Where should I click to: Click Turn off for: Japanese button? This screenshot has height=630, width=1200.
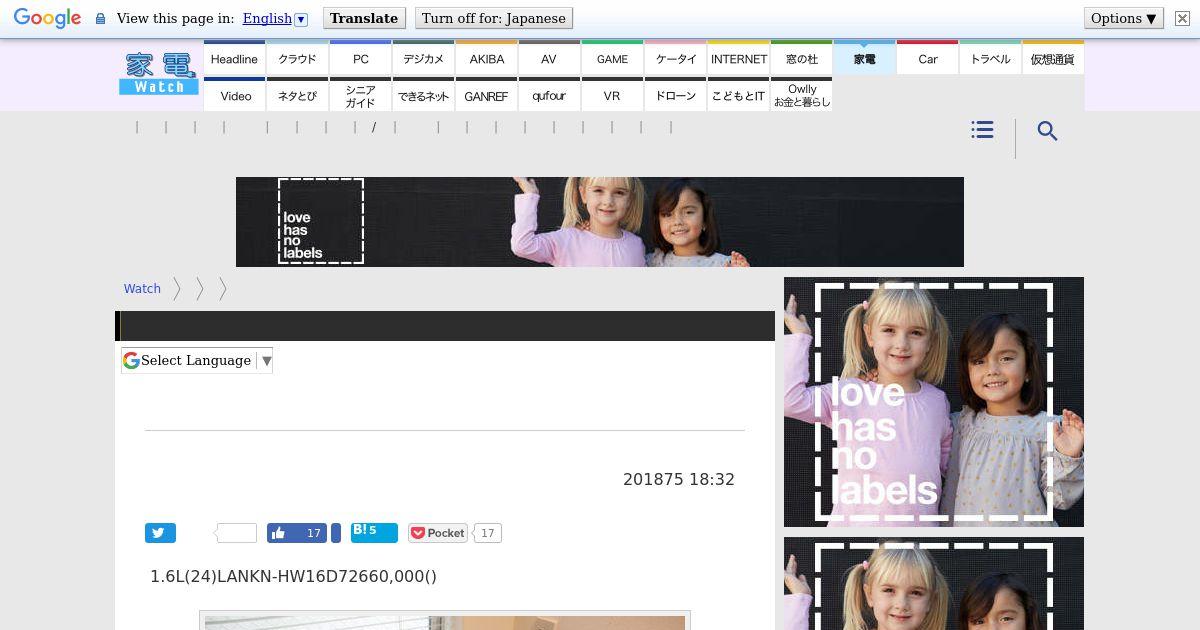click(493, 18)
